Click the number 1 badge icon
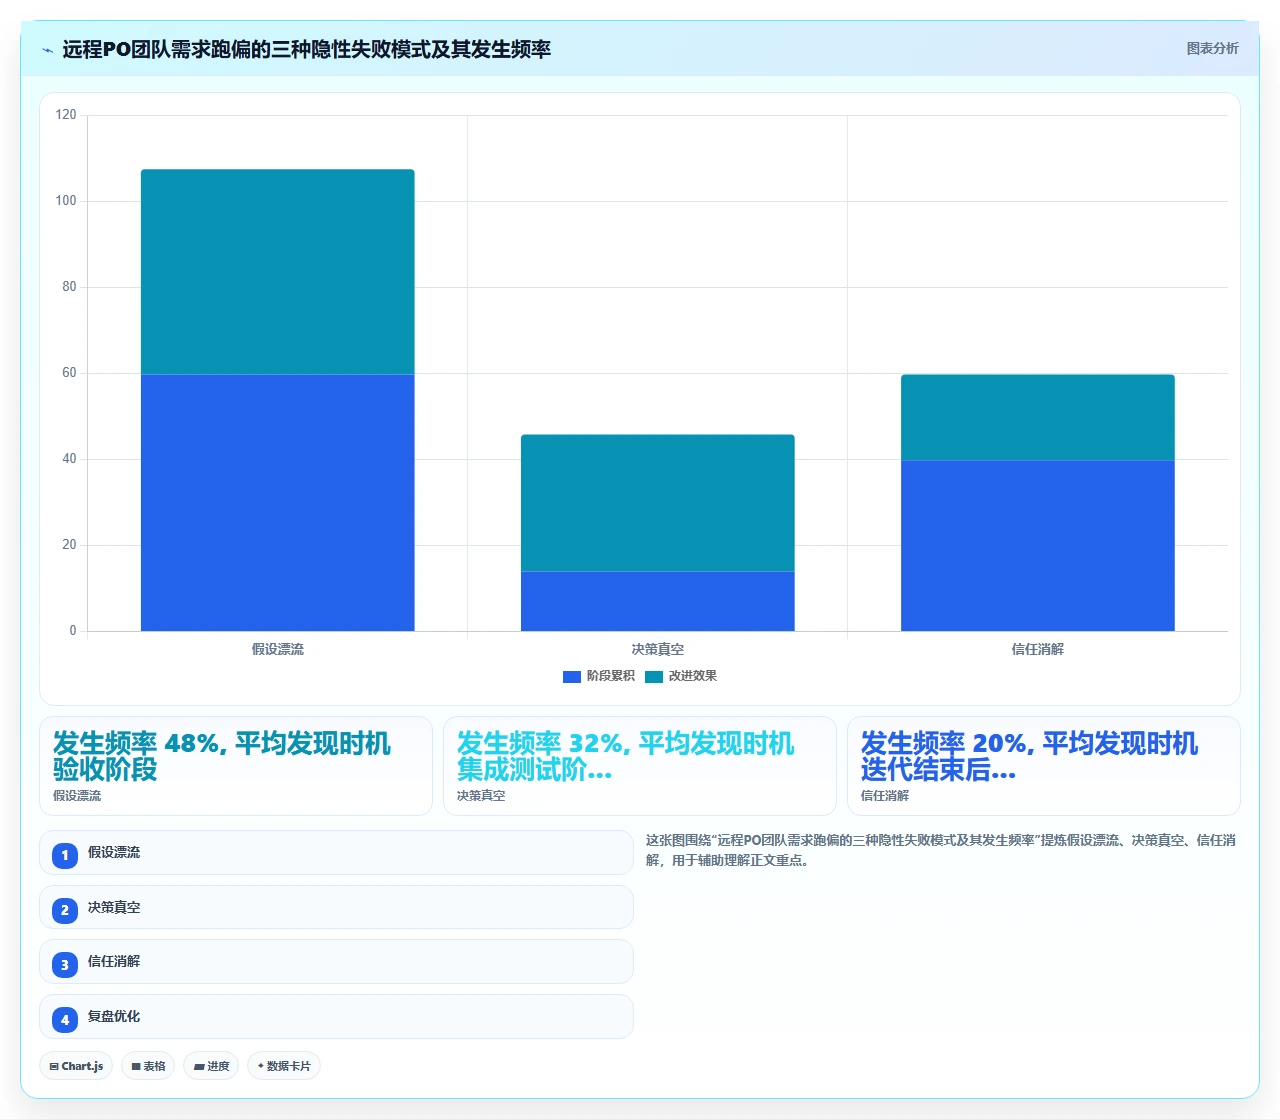This screenshot has width=1280, height=1120. [65, 855]
